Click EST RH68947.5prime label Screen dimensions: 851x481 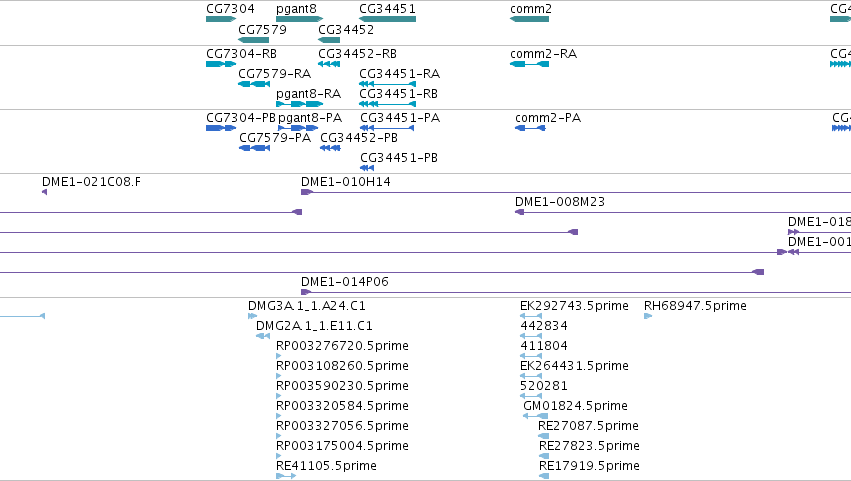click(695, 306)
